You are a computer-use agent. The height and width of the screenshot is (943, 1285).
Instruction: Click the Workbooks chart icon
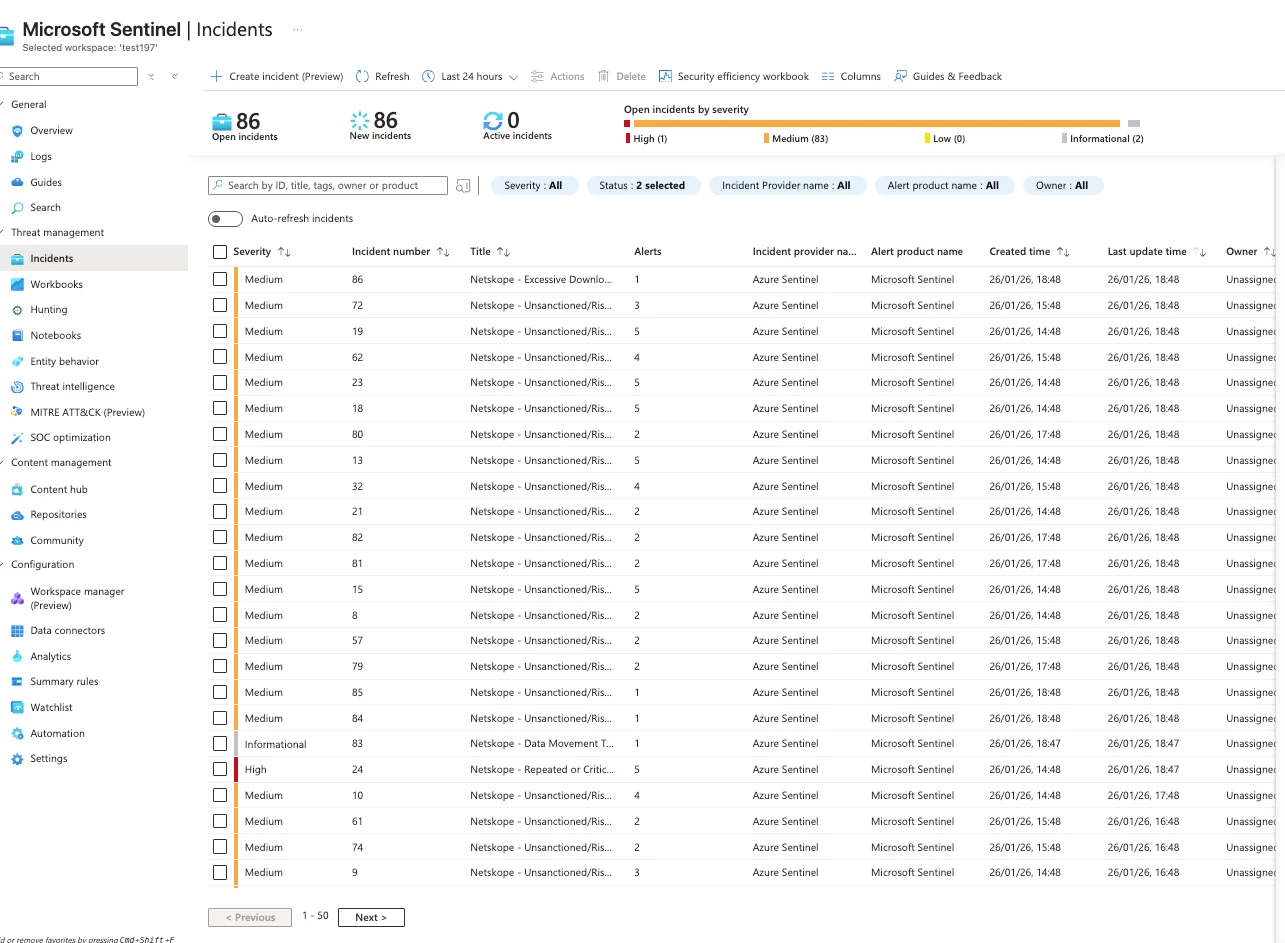pyautogui.click(x=17, y=285)
